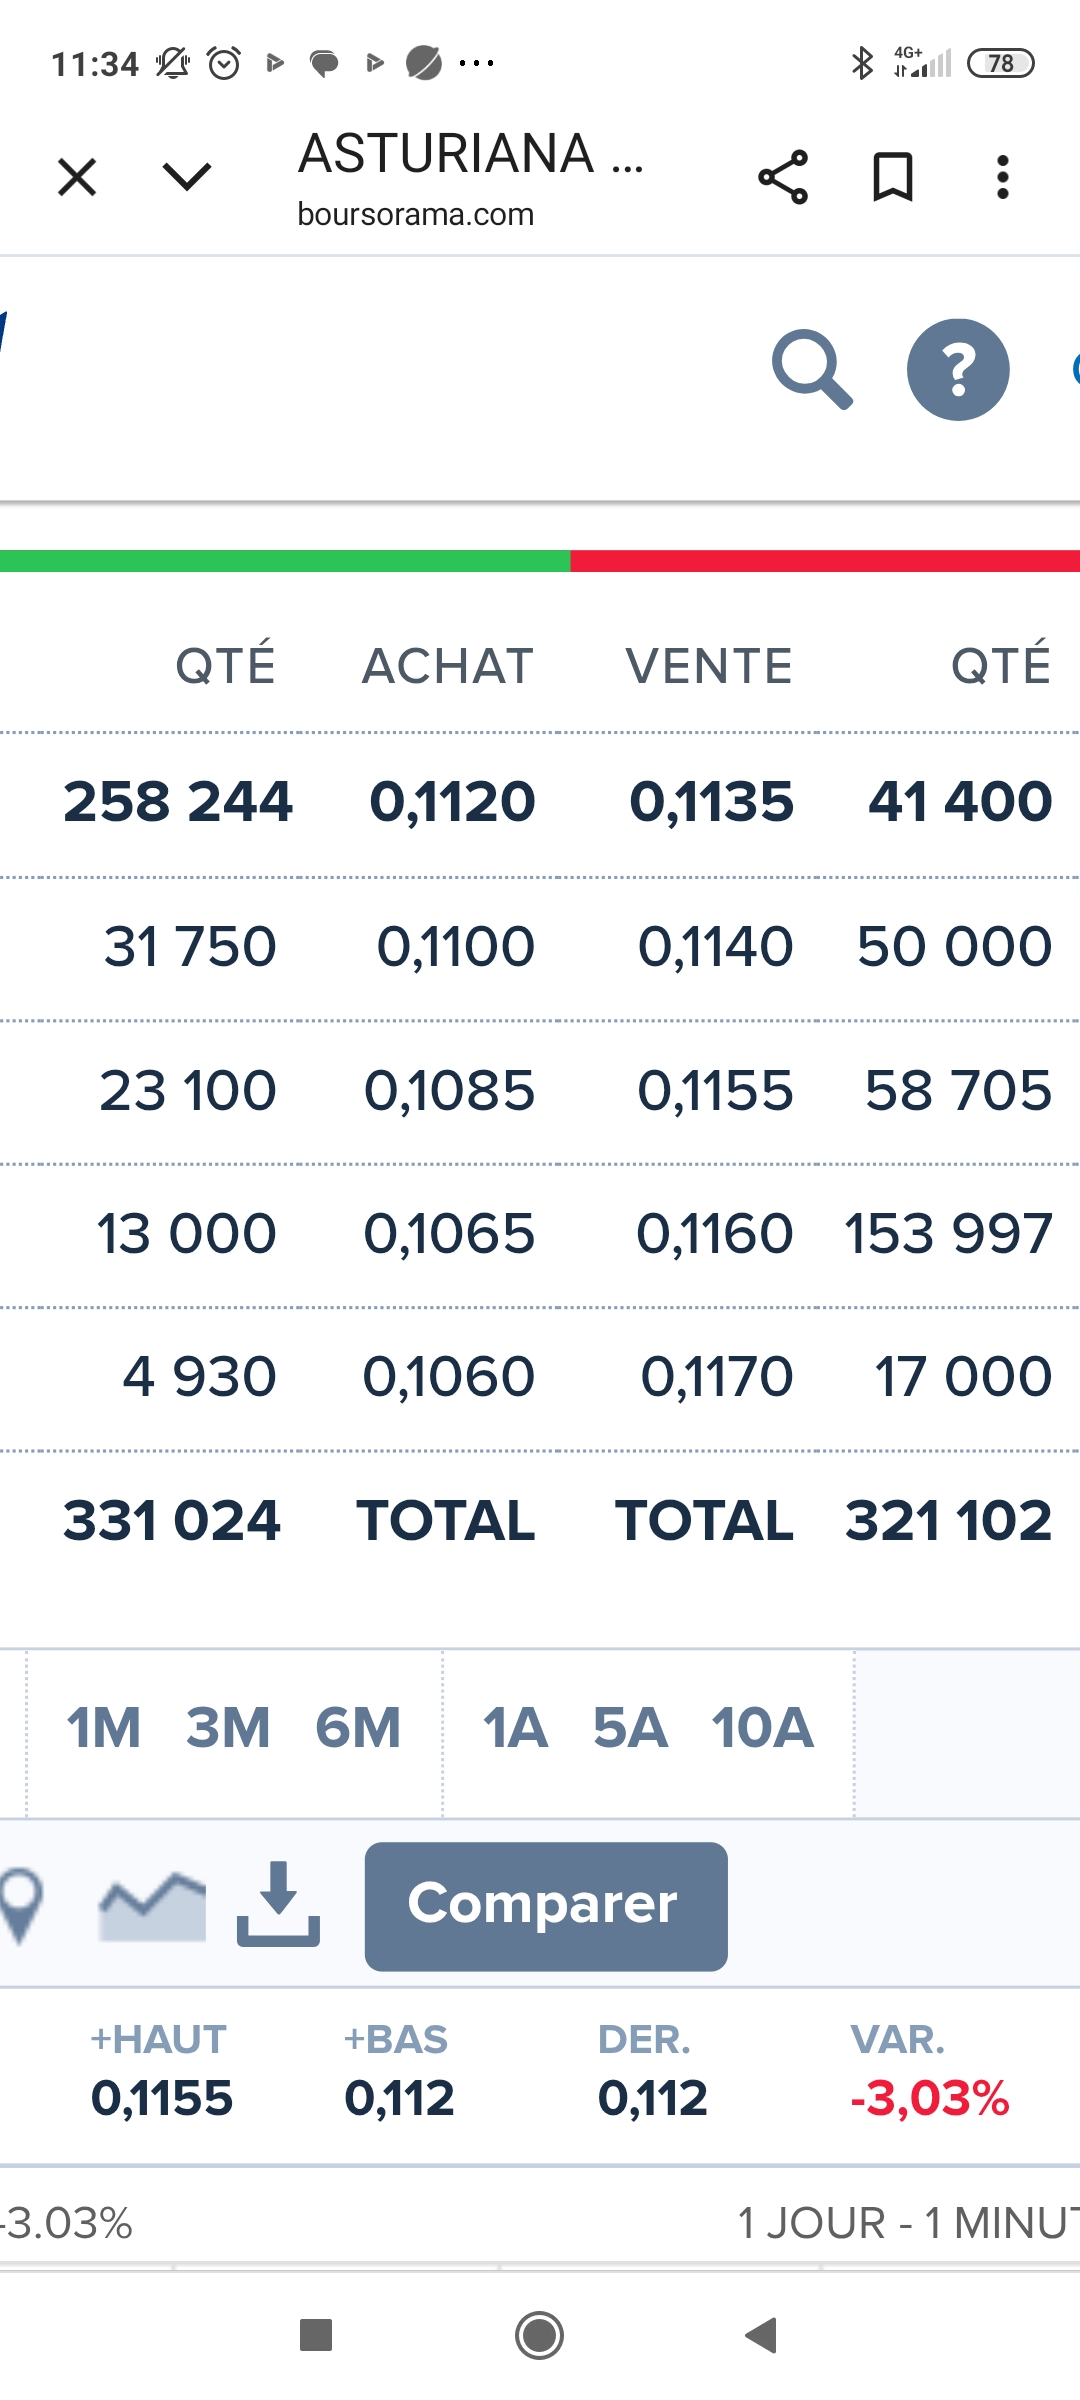Open the magnifying glass search
The height and width of the screenshot is (2400, 1080).
coord(811,369)
